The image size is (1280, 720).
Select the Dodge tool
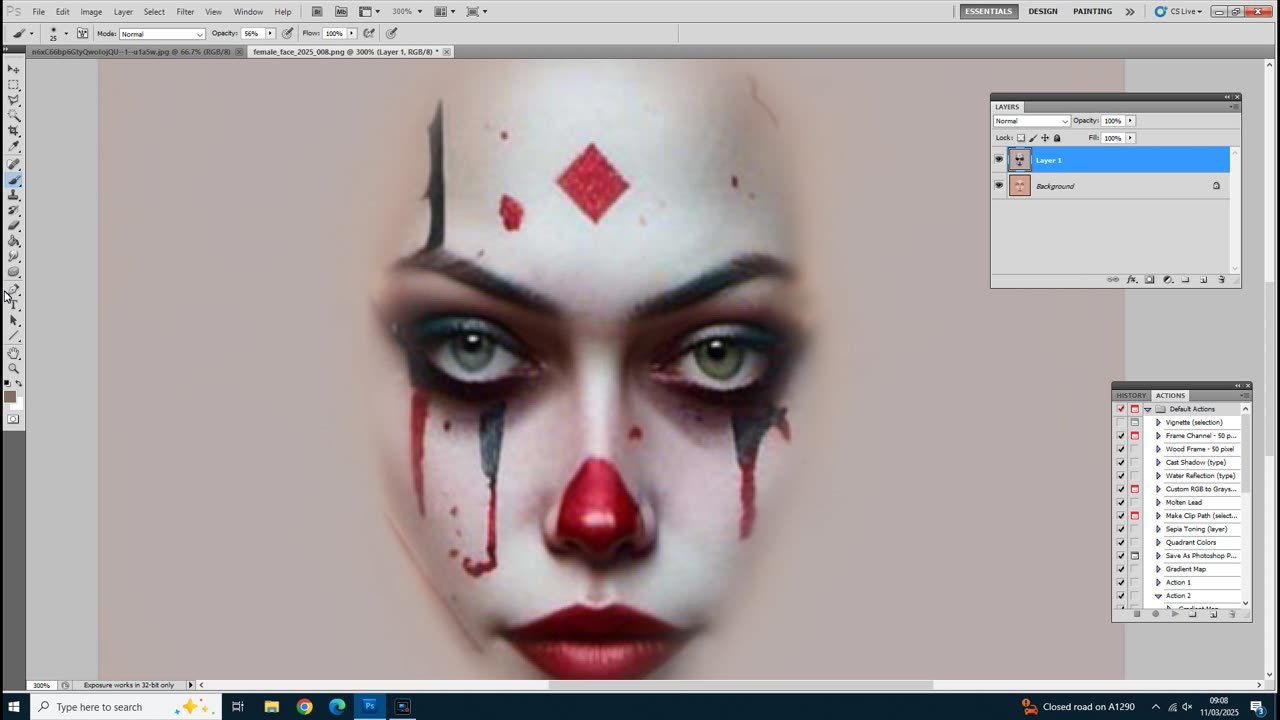pos(14,270)
